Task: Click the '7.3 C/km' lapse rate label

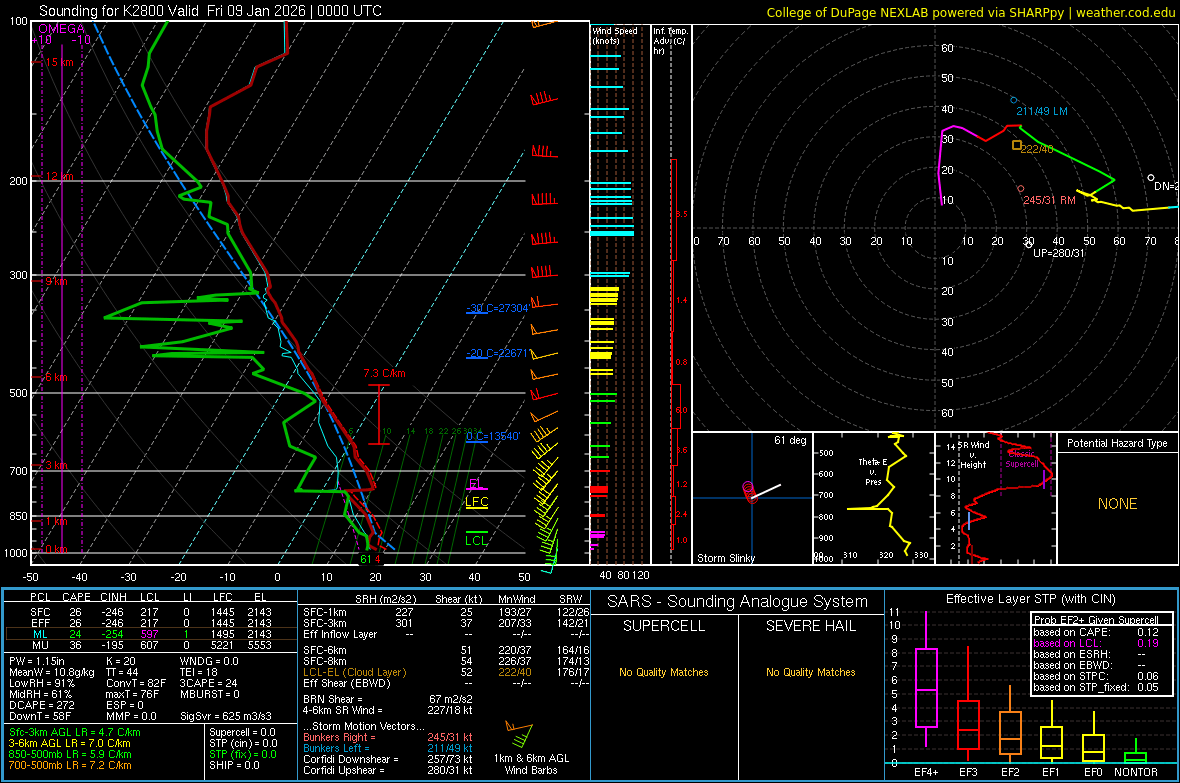Action: (384, 373)
